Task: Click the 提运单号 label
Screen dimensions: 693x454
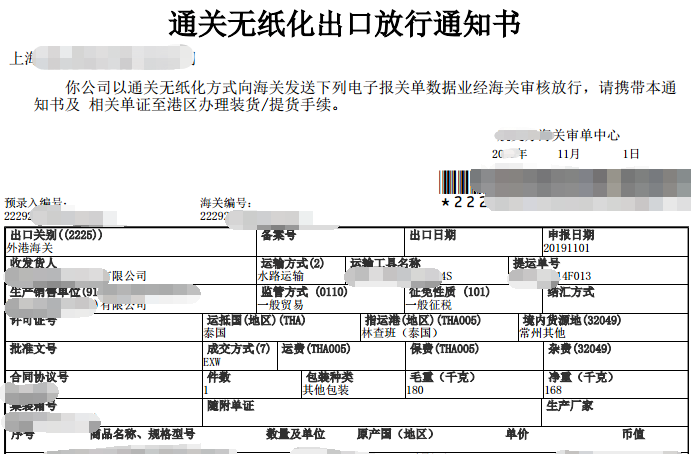Action: click(536, 263)
